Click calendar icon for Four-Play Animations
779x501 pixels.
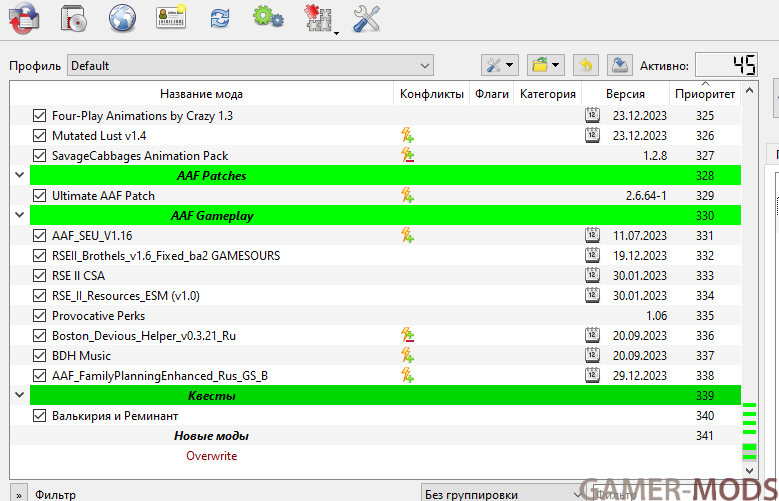[x=592, y=115]
